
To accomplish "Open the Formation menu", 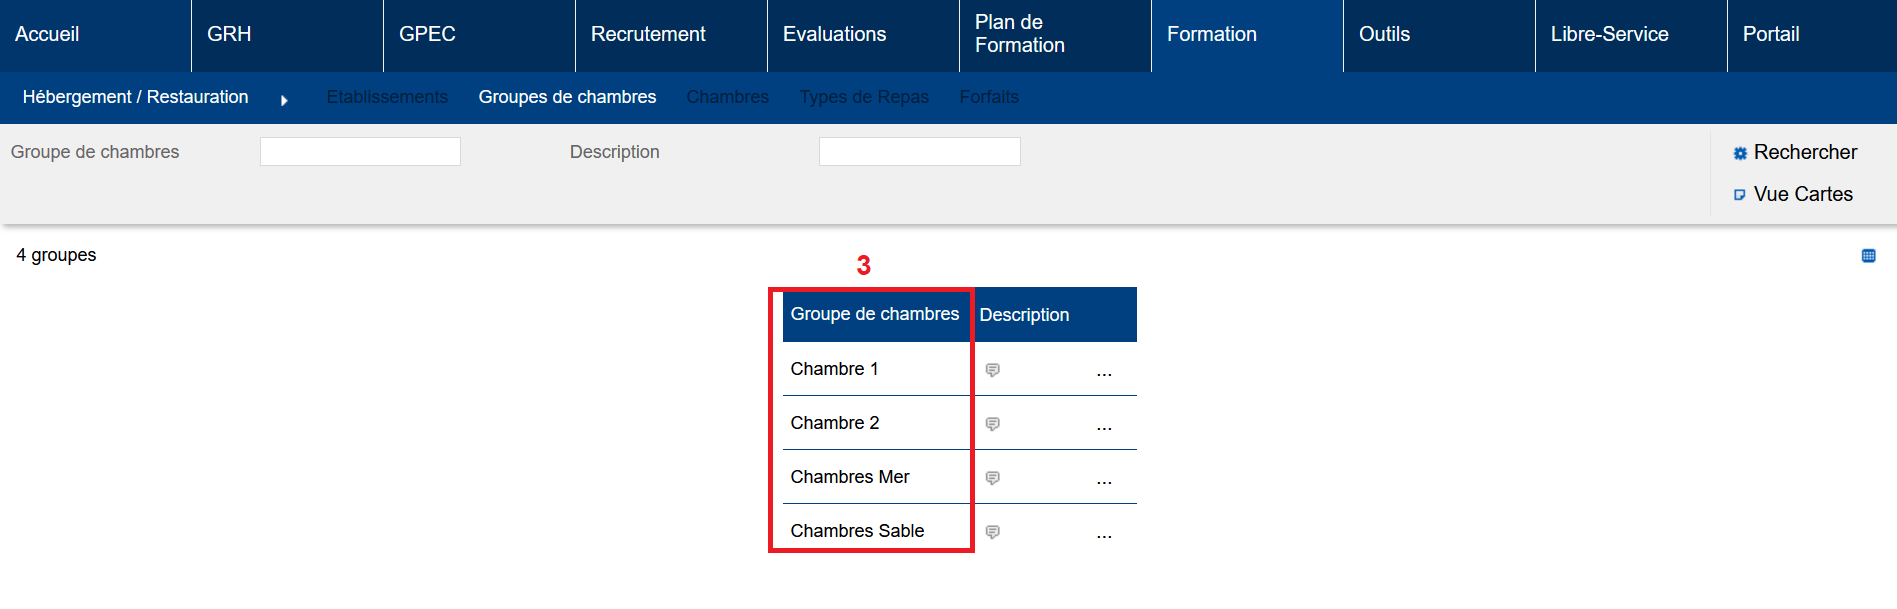I will coord(1211,34).
